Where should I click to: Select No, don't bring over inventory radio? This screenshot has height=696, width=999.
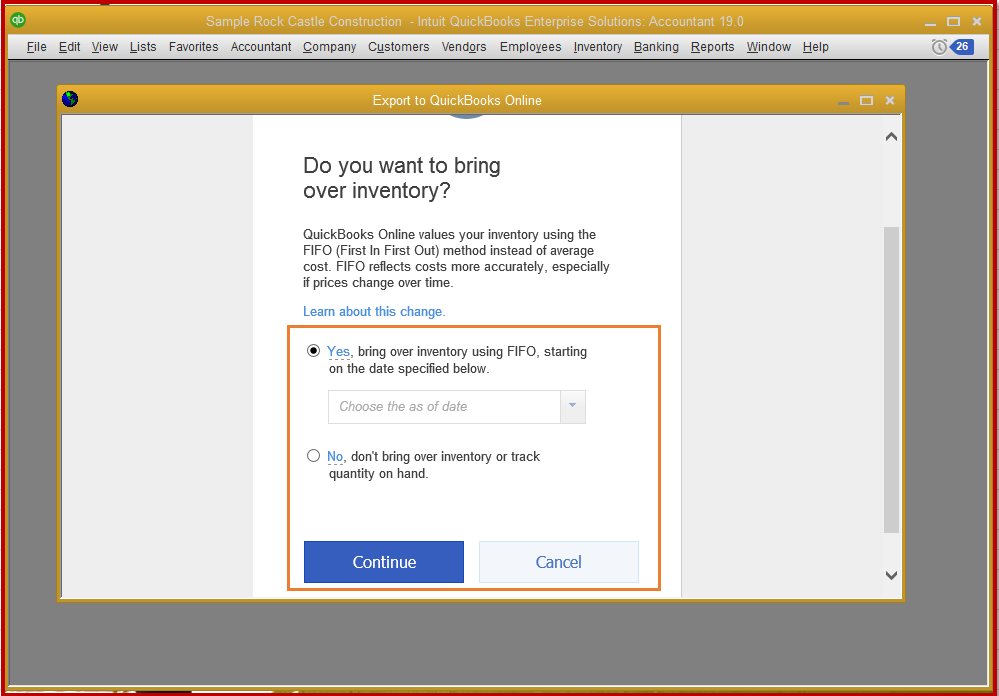click(x=313, y=456)
